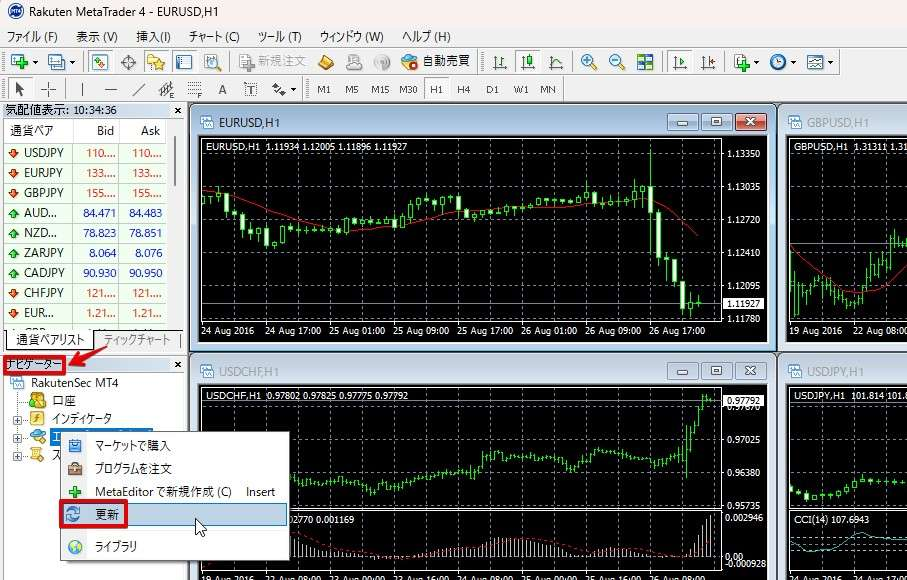This screenshot has height=580, width=907.
Task: Select the horizontal line drawing tool
Action: click(110, 90)
